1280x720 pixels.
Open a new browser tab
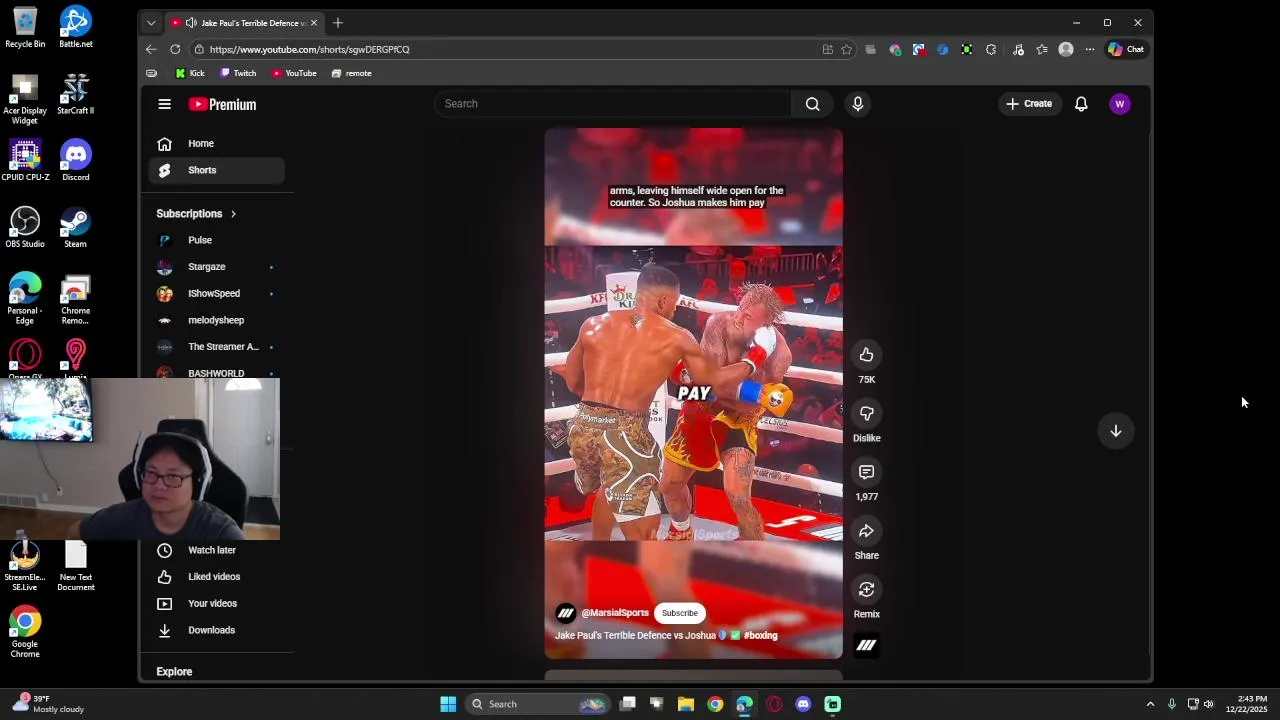tap(338, 23)
